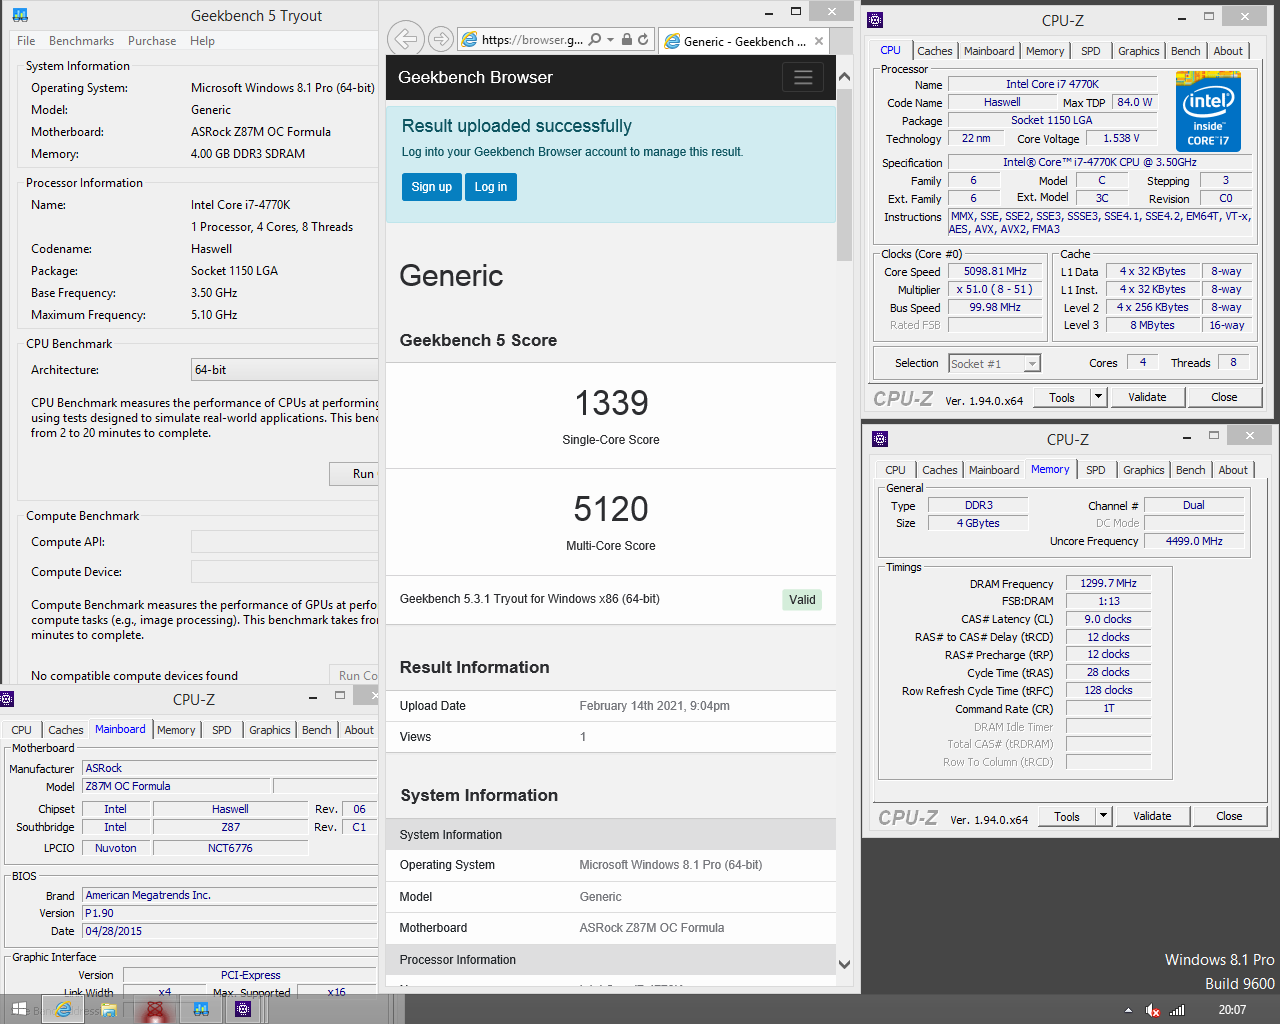Switch to Caches tab in top CPU-Z

(x=935, y=51)
